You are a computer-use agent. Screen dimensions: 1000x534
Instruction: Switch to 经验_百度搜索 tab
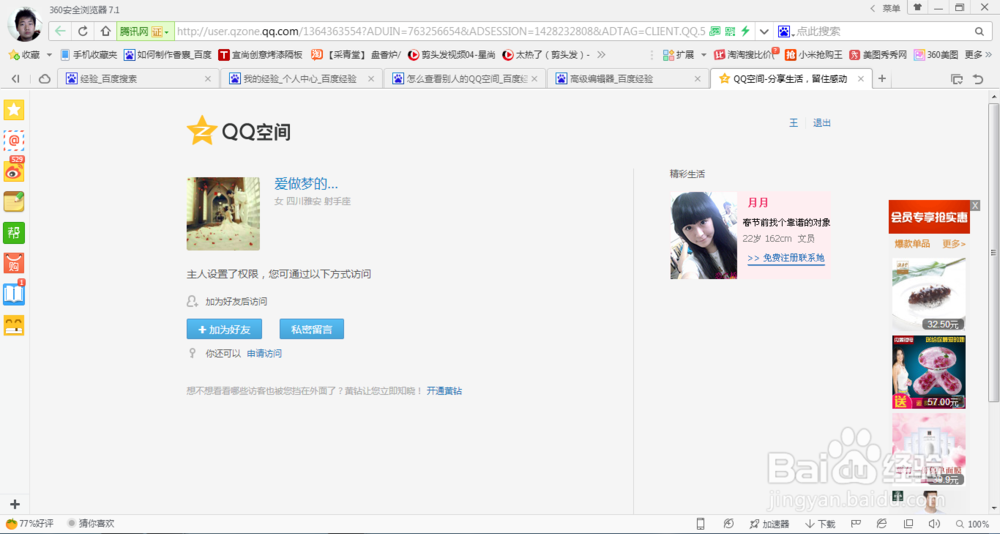pos(139,78)
